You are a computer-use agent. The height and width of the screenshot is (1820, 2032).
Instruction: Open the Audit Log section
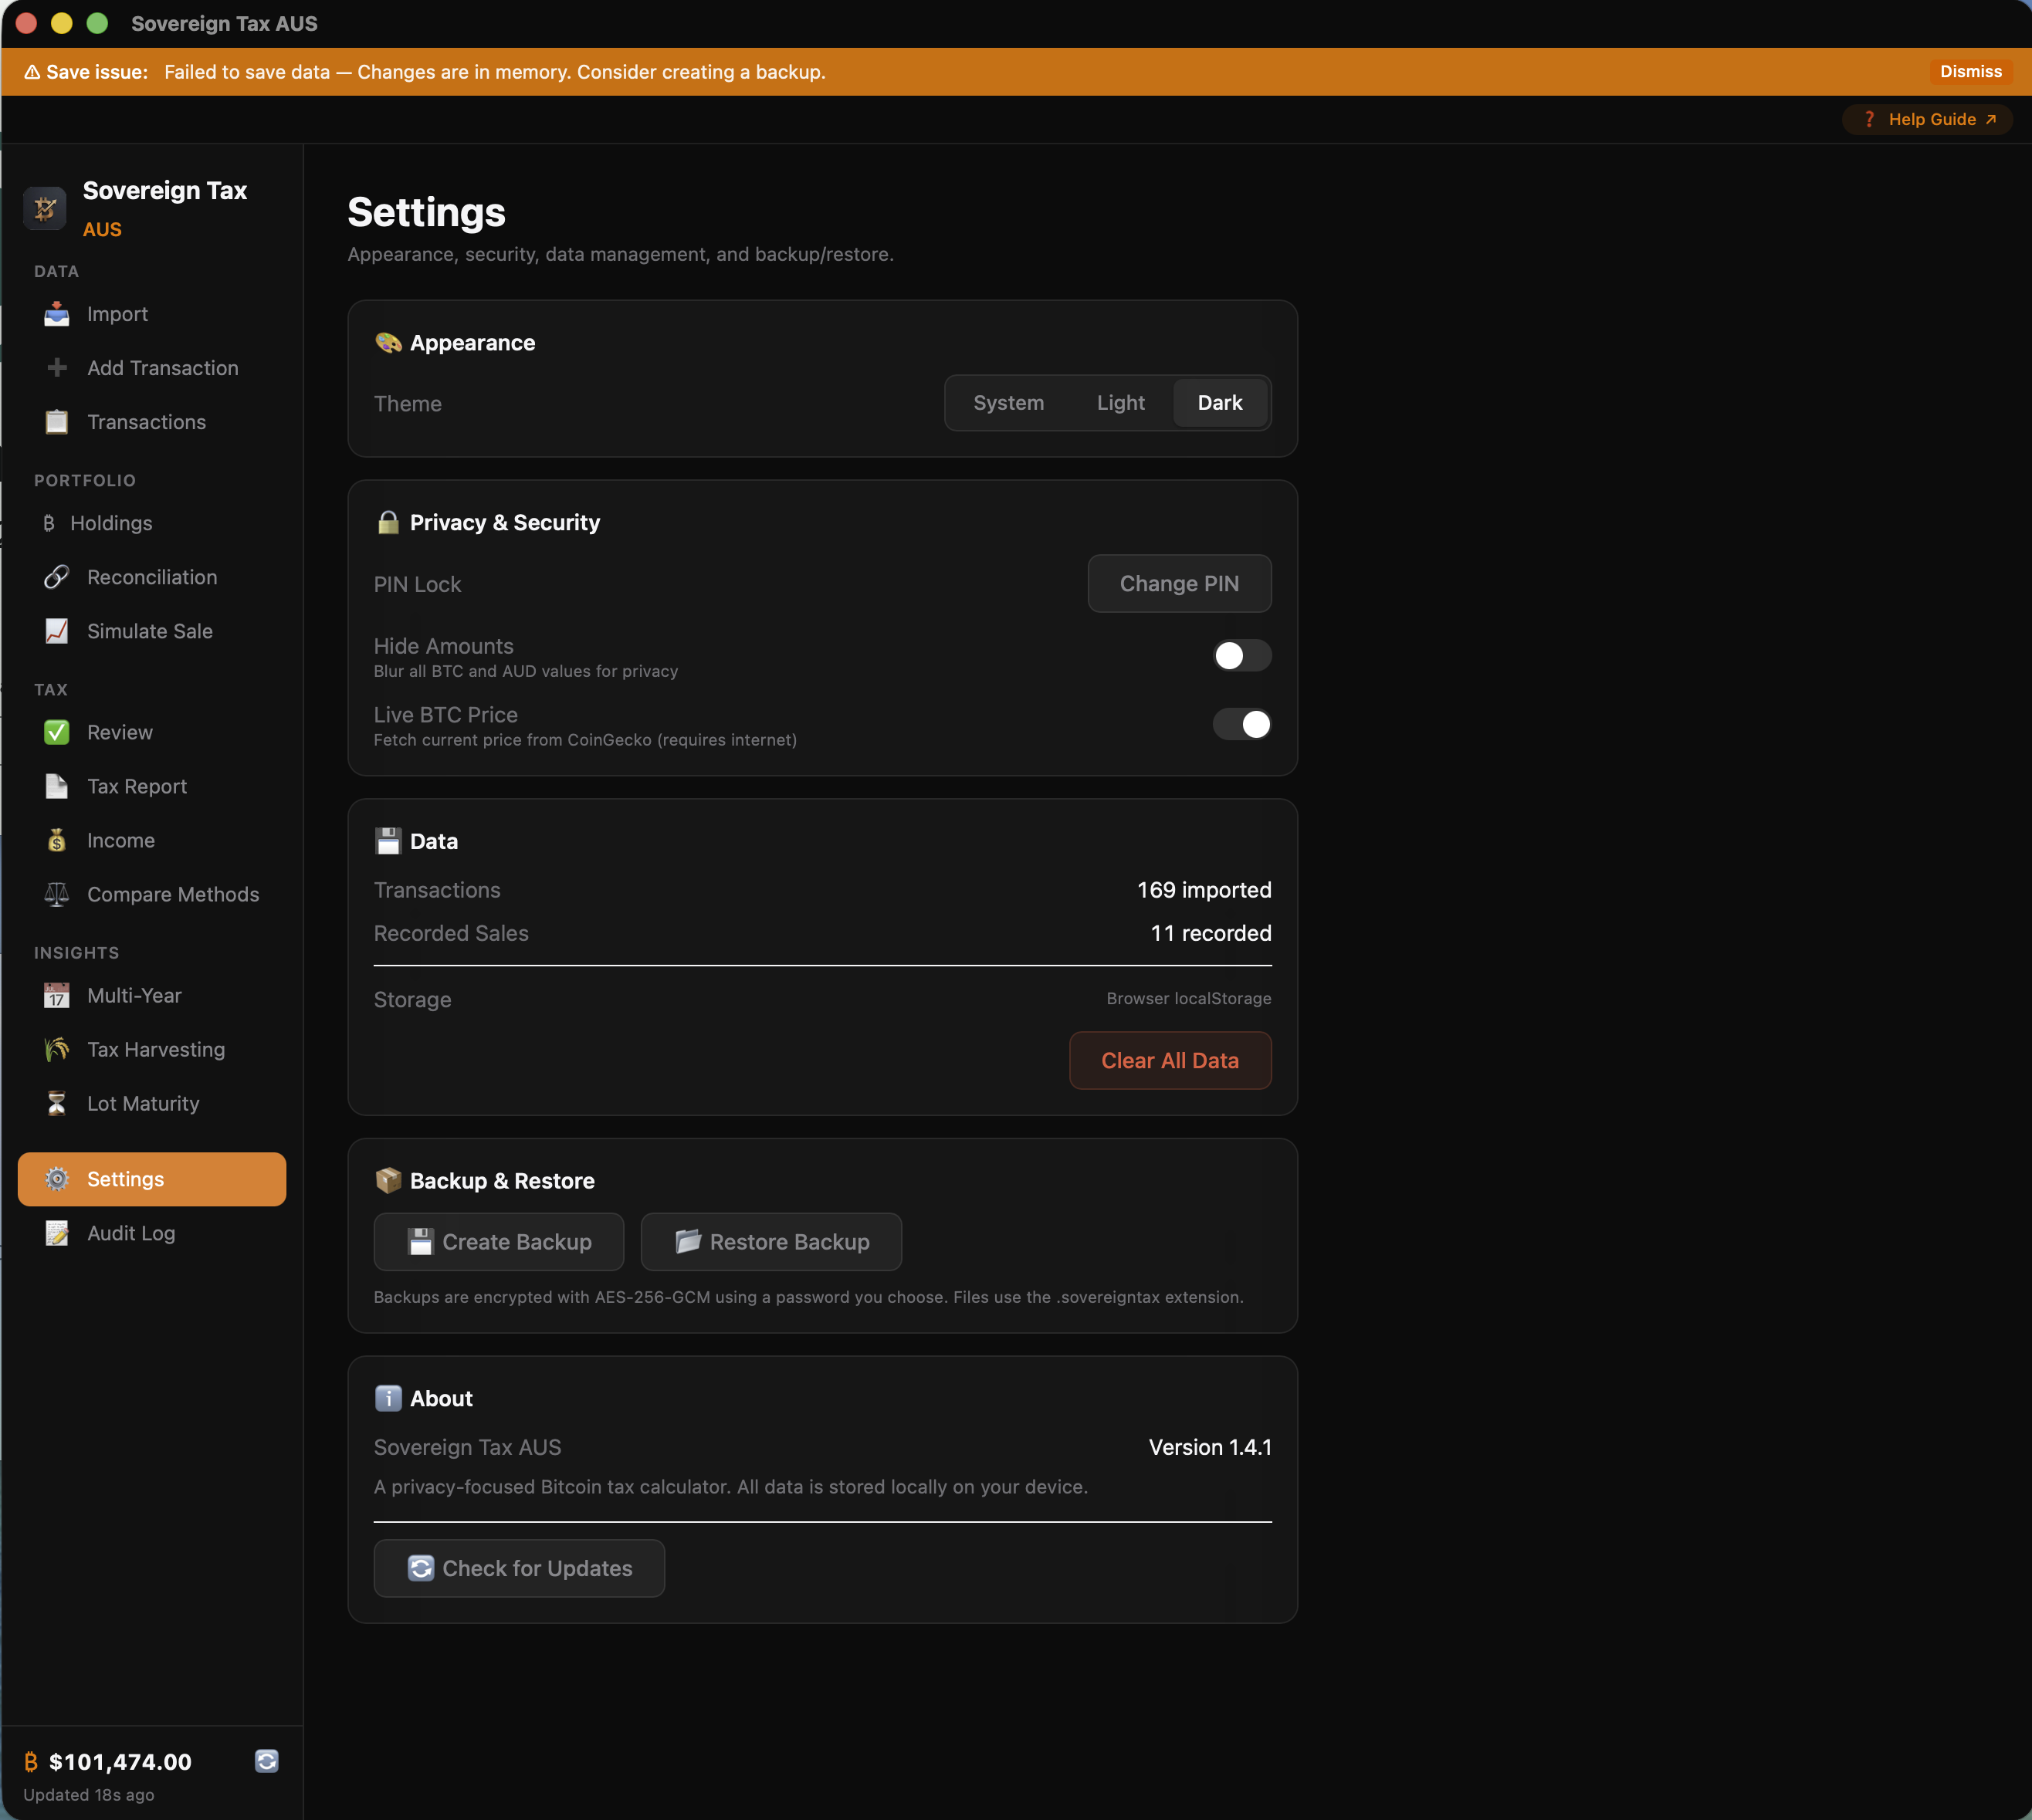[130, 1233]
